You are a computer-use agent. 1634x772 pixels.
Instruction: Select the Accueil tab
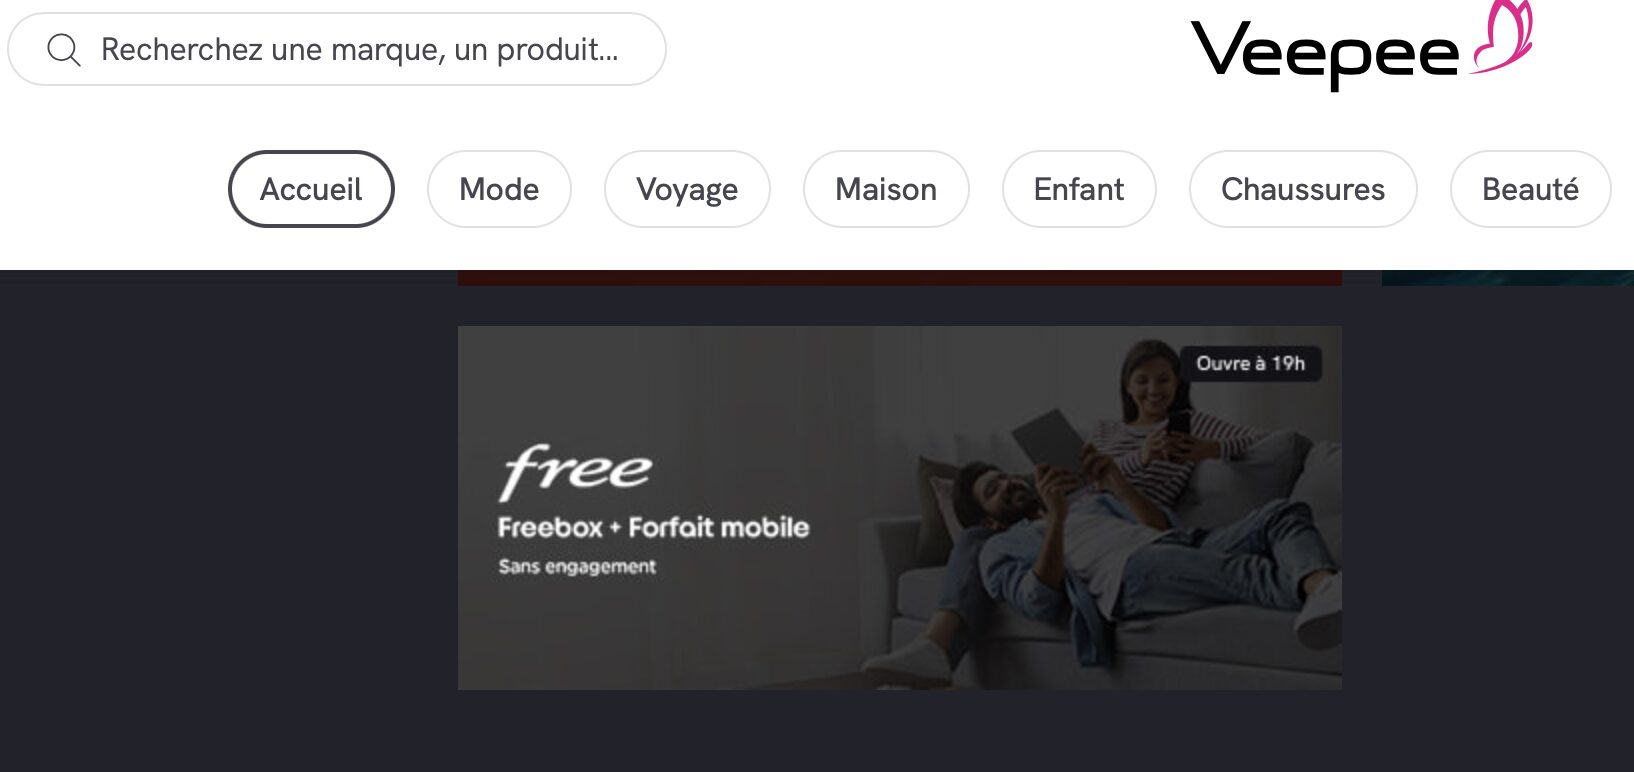[311, 189]
